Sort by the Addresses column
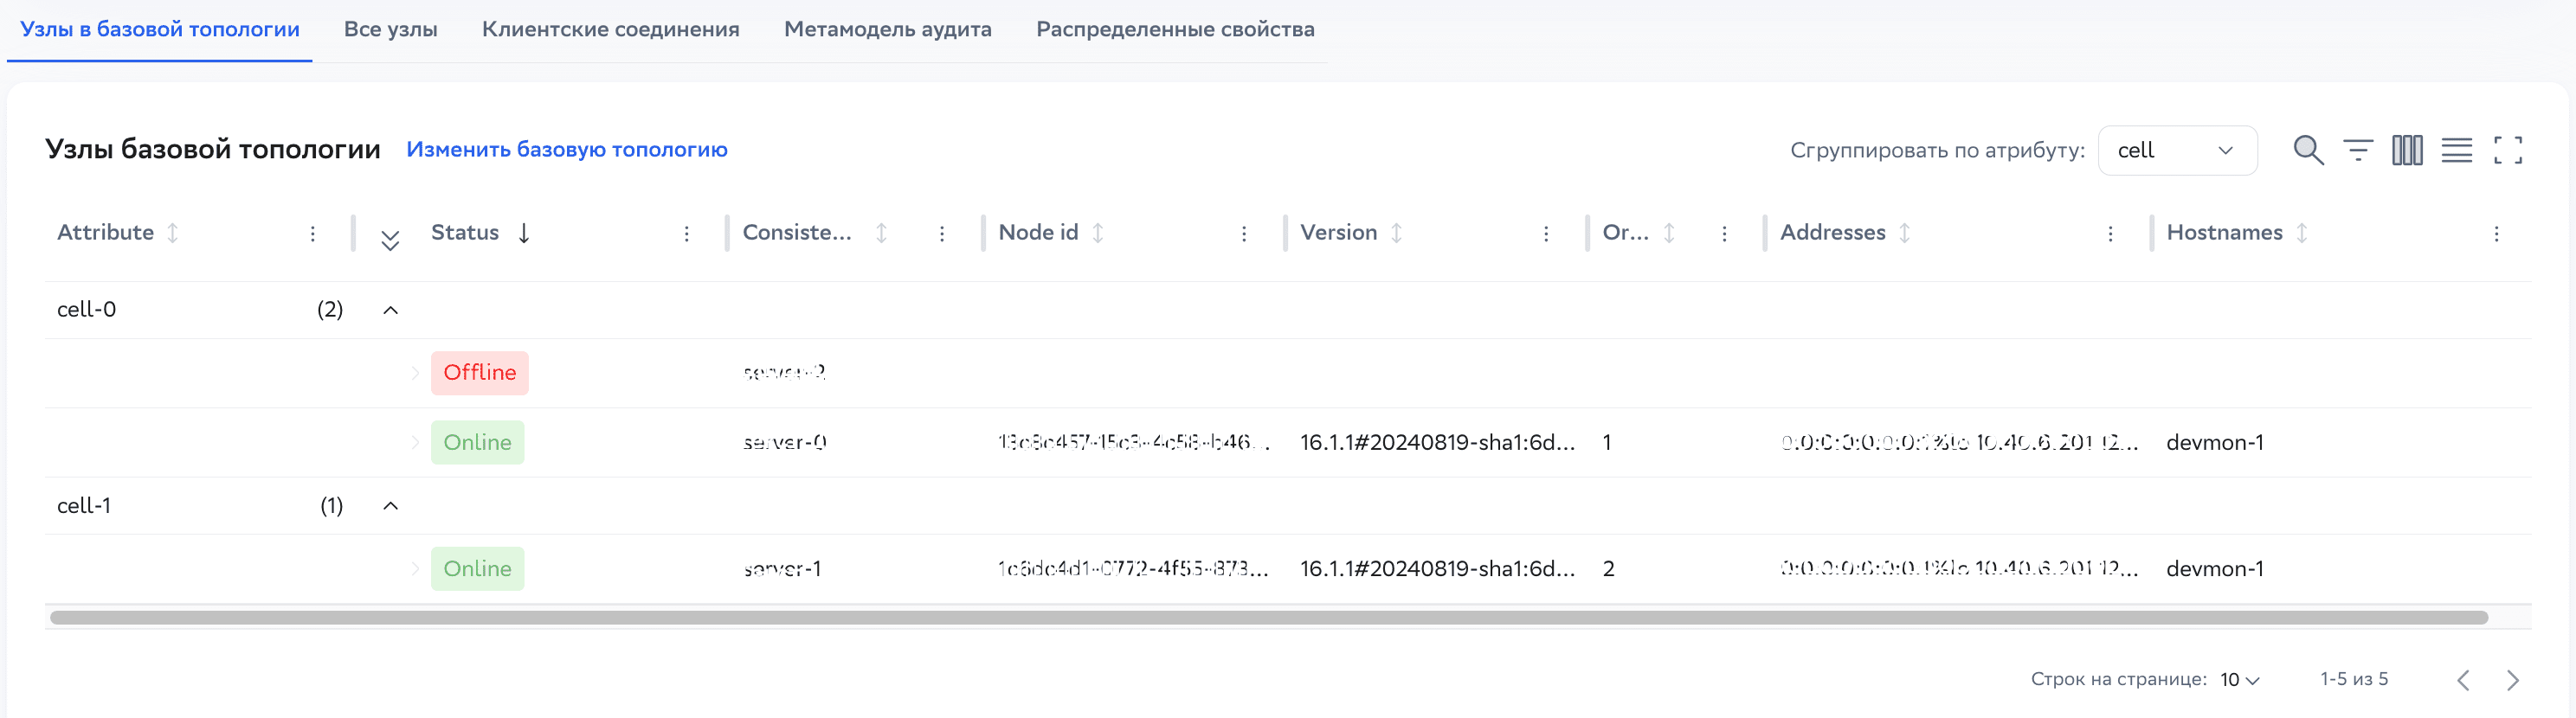 pos(1904,233)
